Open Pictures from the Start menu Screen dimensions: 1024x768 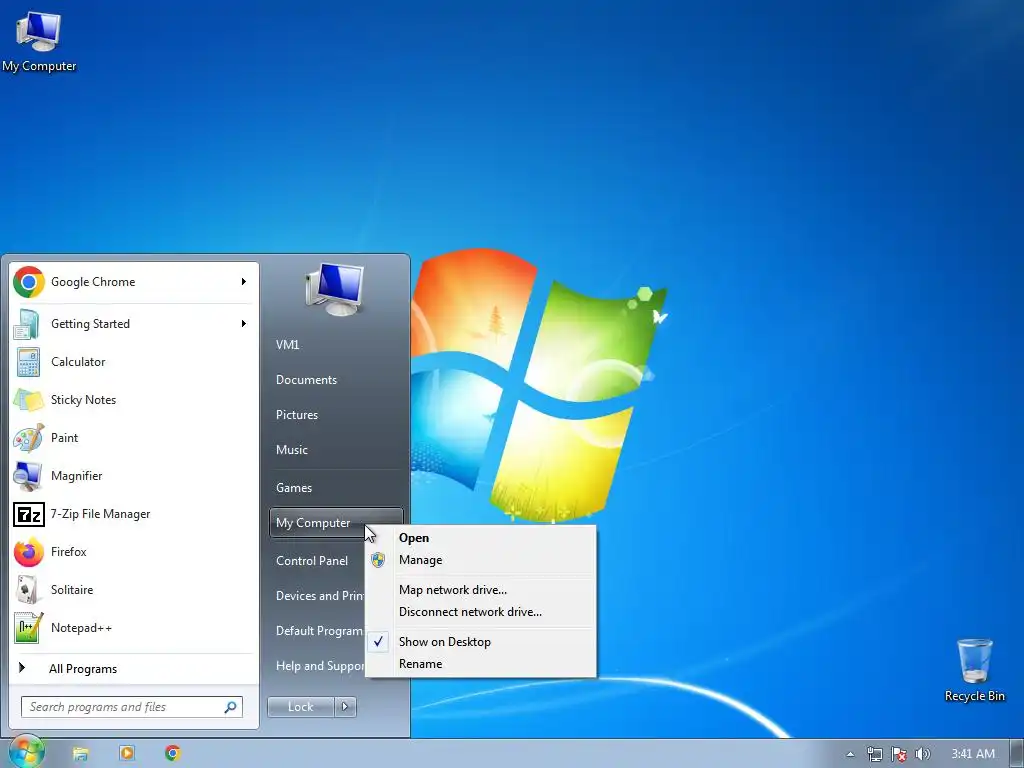(296, 415)
